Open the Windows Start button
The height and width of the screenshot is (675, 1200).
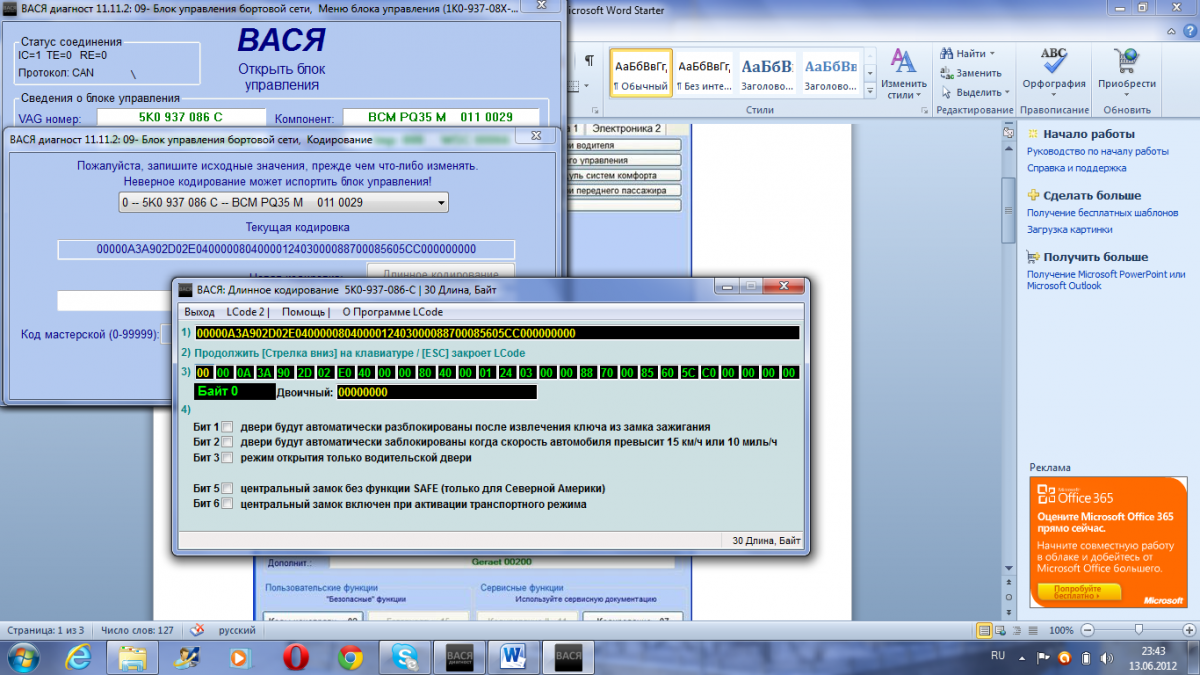[x=24, y=657]
